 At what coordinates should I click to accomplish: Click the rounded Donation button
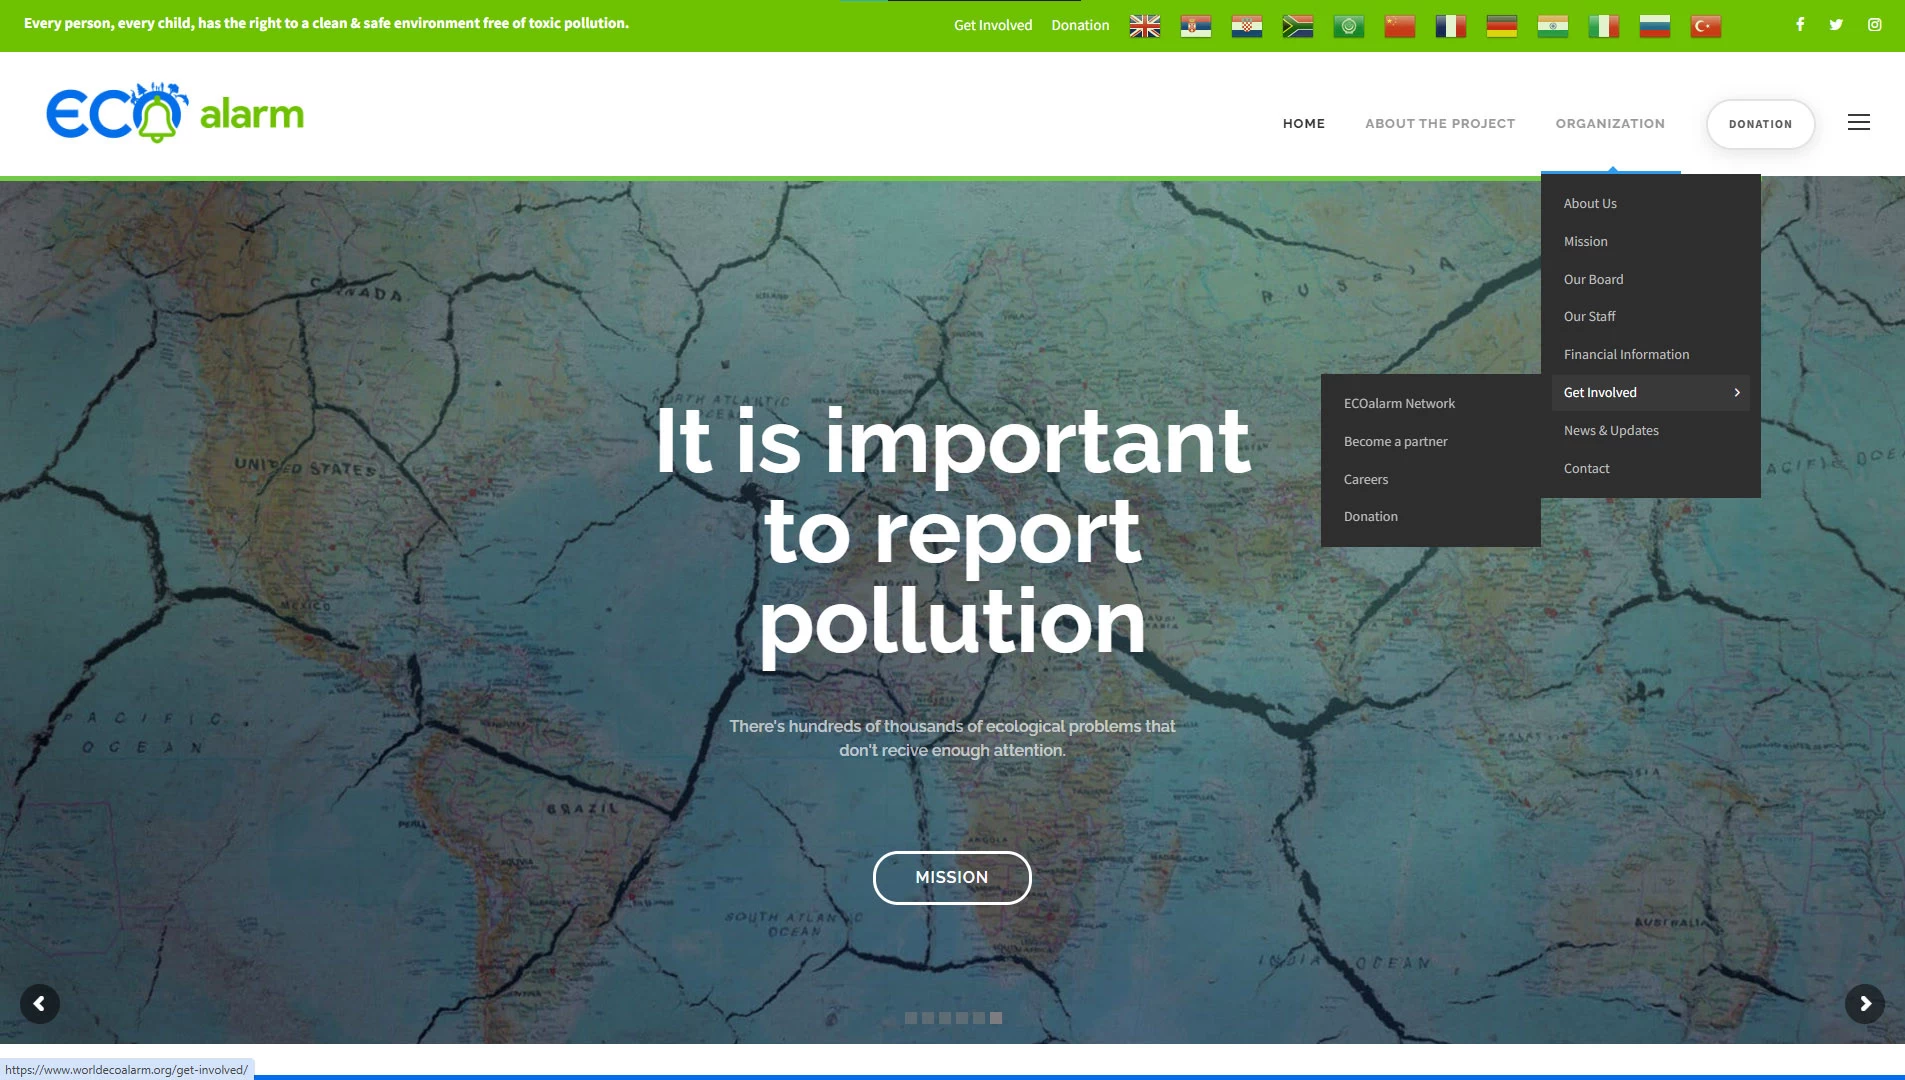click(1760, 124)
